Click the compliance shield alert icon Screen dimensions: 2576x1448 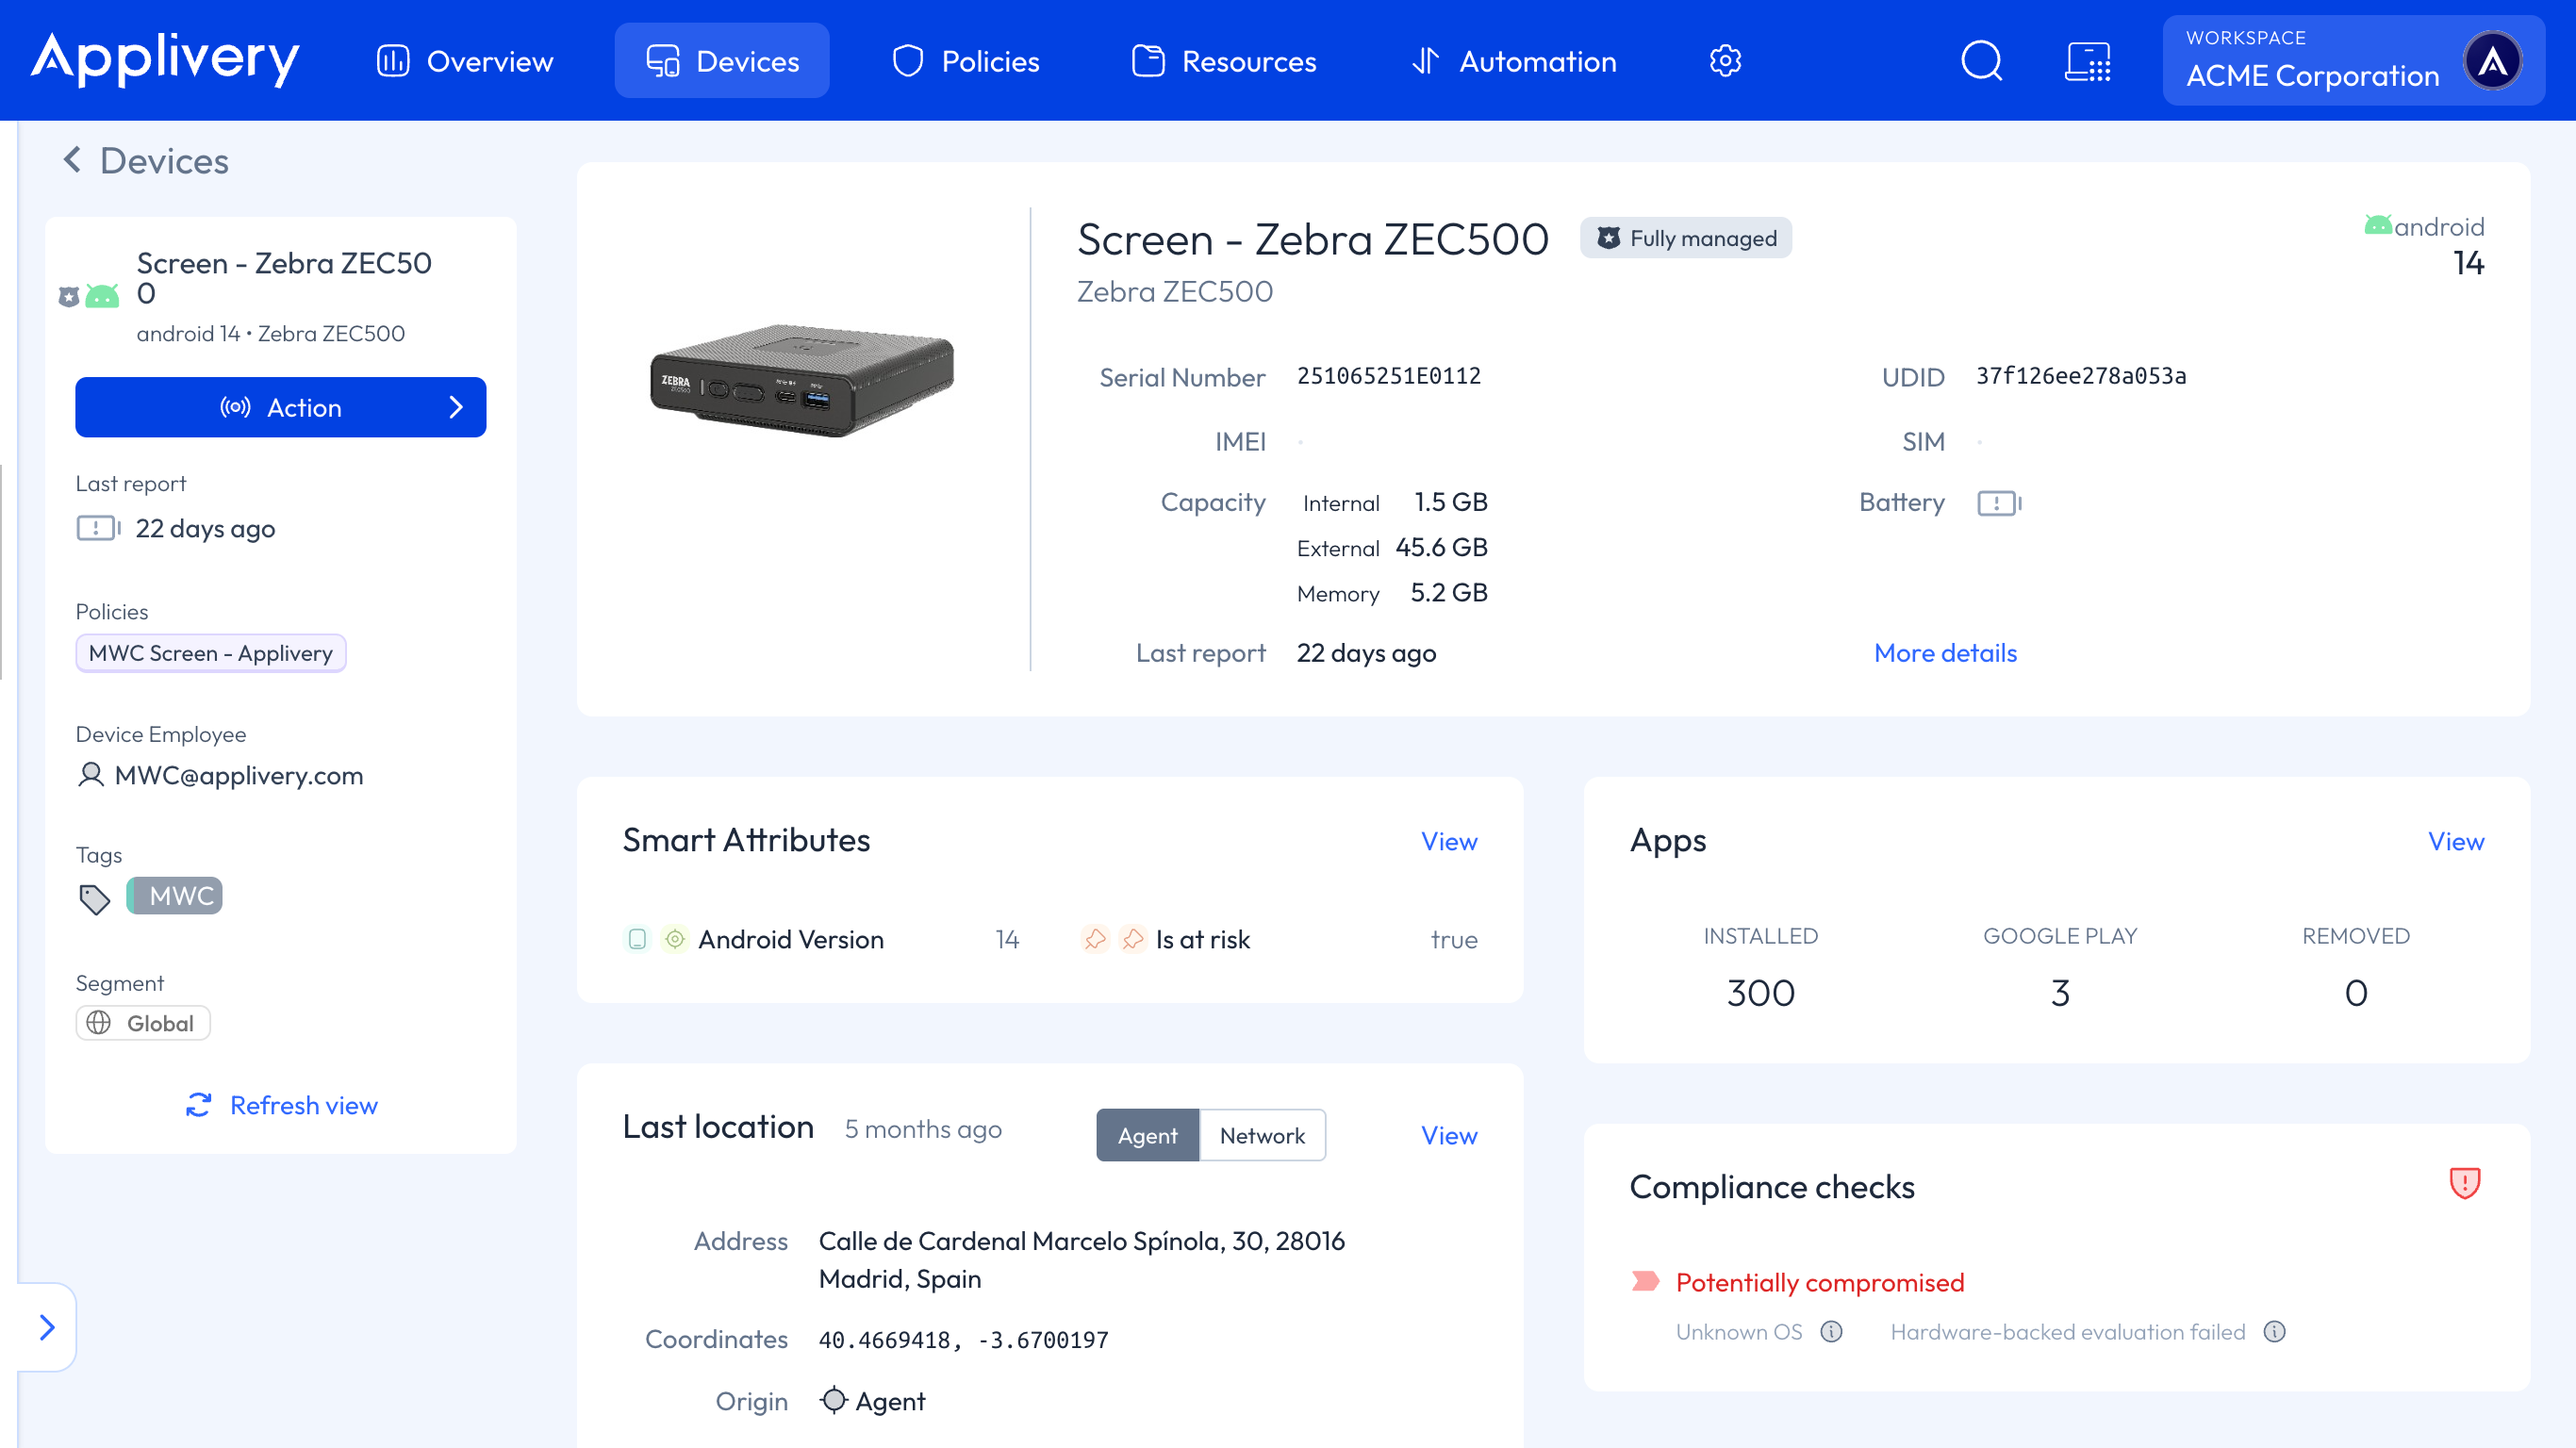coord(2465,1183)
